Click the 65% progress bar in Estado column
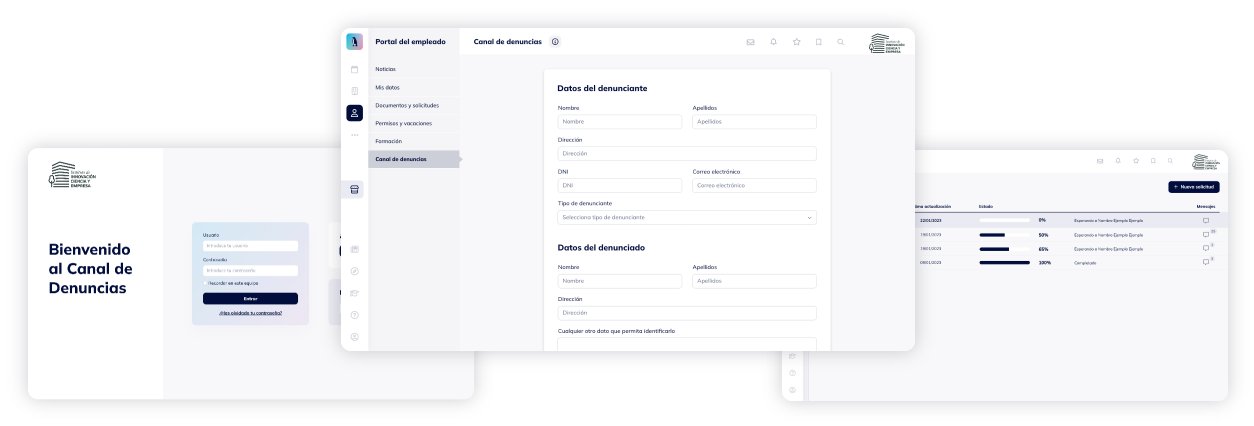This screenshot has width=1254, height=426. (1004, 248)
